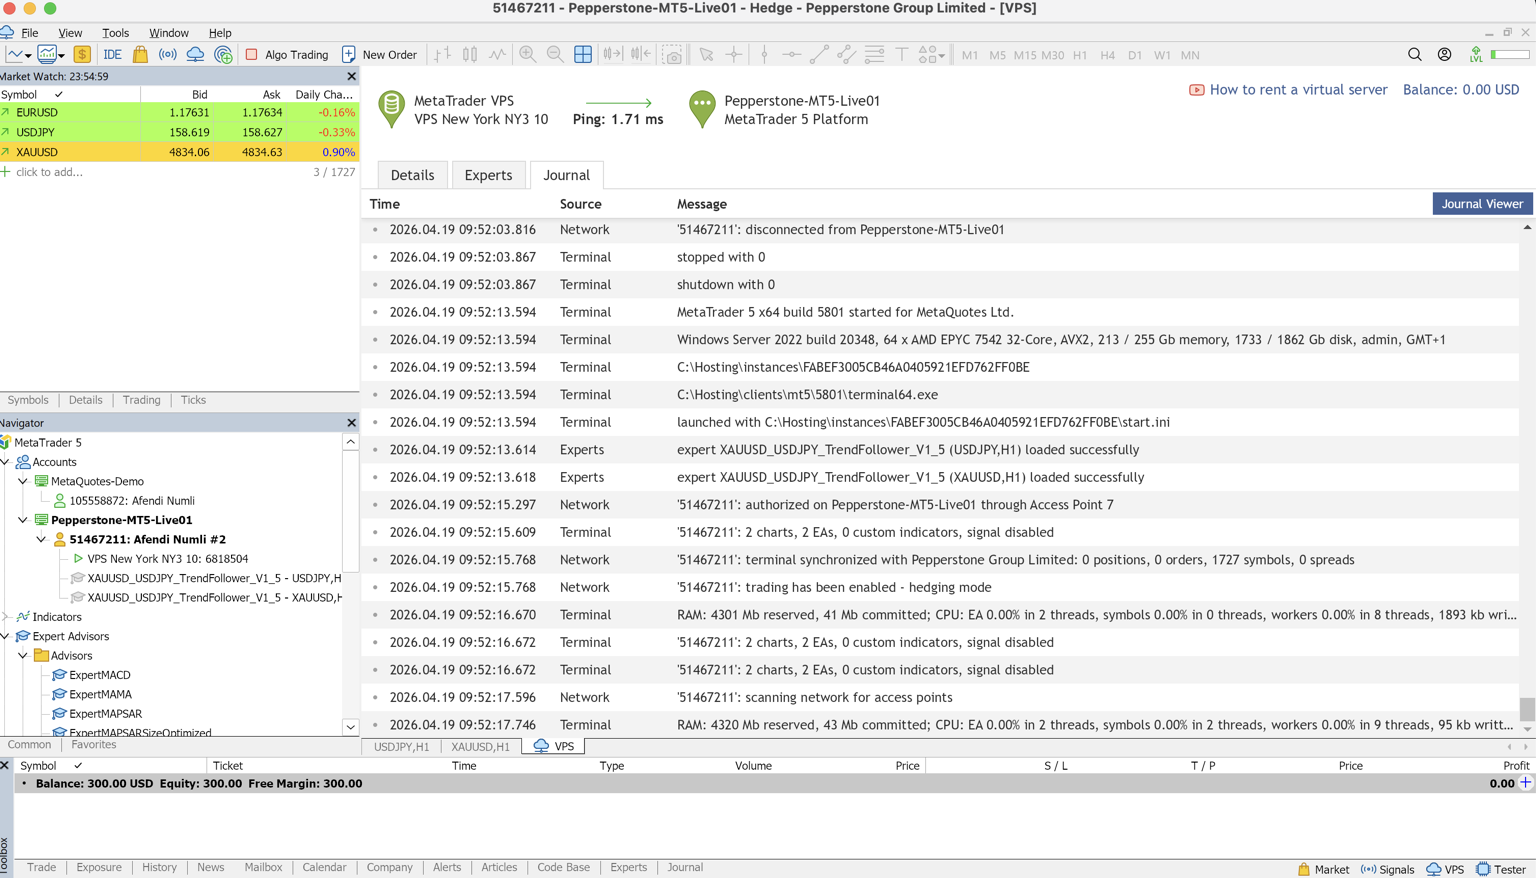This screenshot has width=1536, height=878.
Task: Toggle chart shift icon
Action: 640,55
